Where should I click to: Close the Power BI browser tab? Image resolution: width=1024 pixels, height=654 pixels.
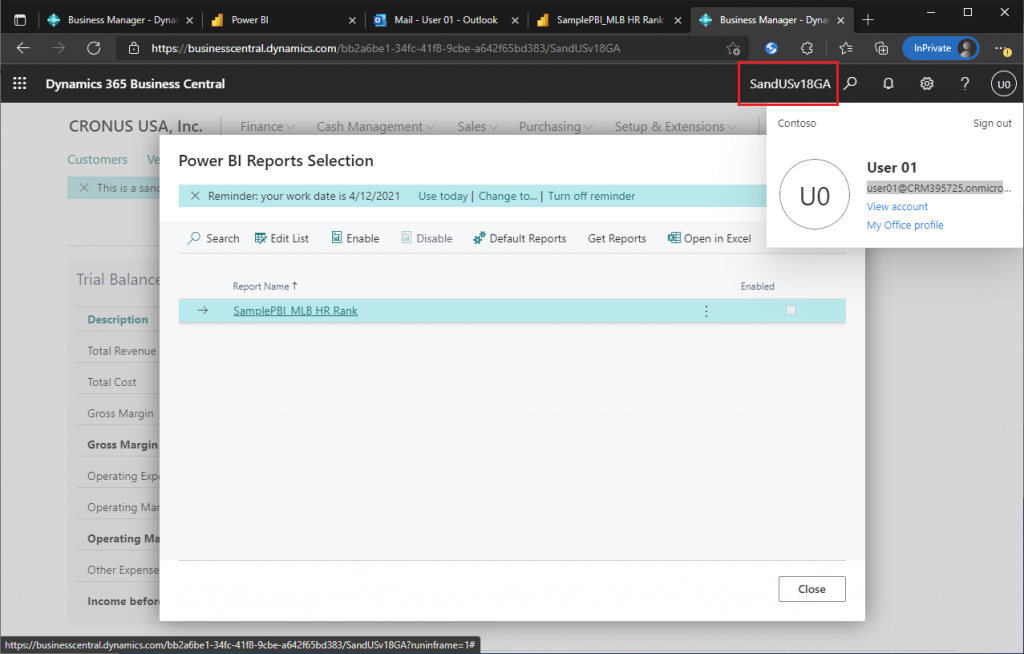pyautogui.click(x=352, y=20)
